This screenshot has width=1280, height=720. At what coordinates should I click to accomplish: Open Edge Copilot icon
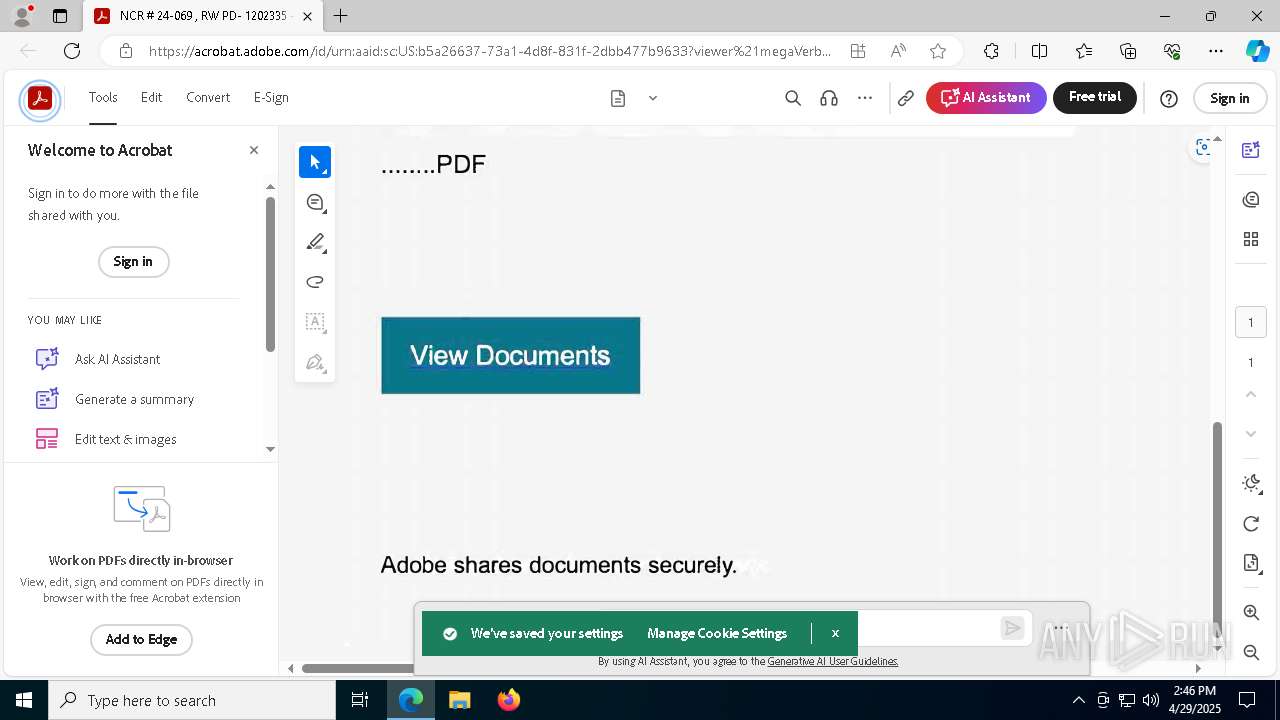[1257, 51]
